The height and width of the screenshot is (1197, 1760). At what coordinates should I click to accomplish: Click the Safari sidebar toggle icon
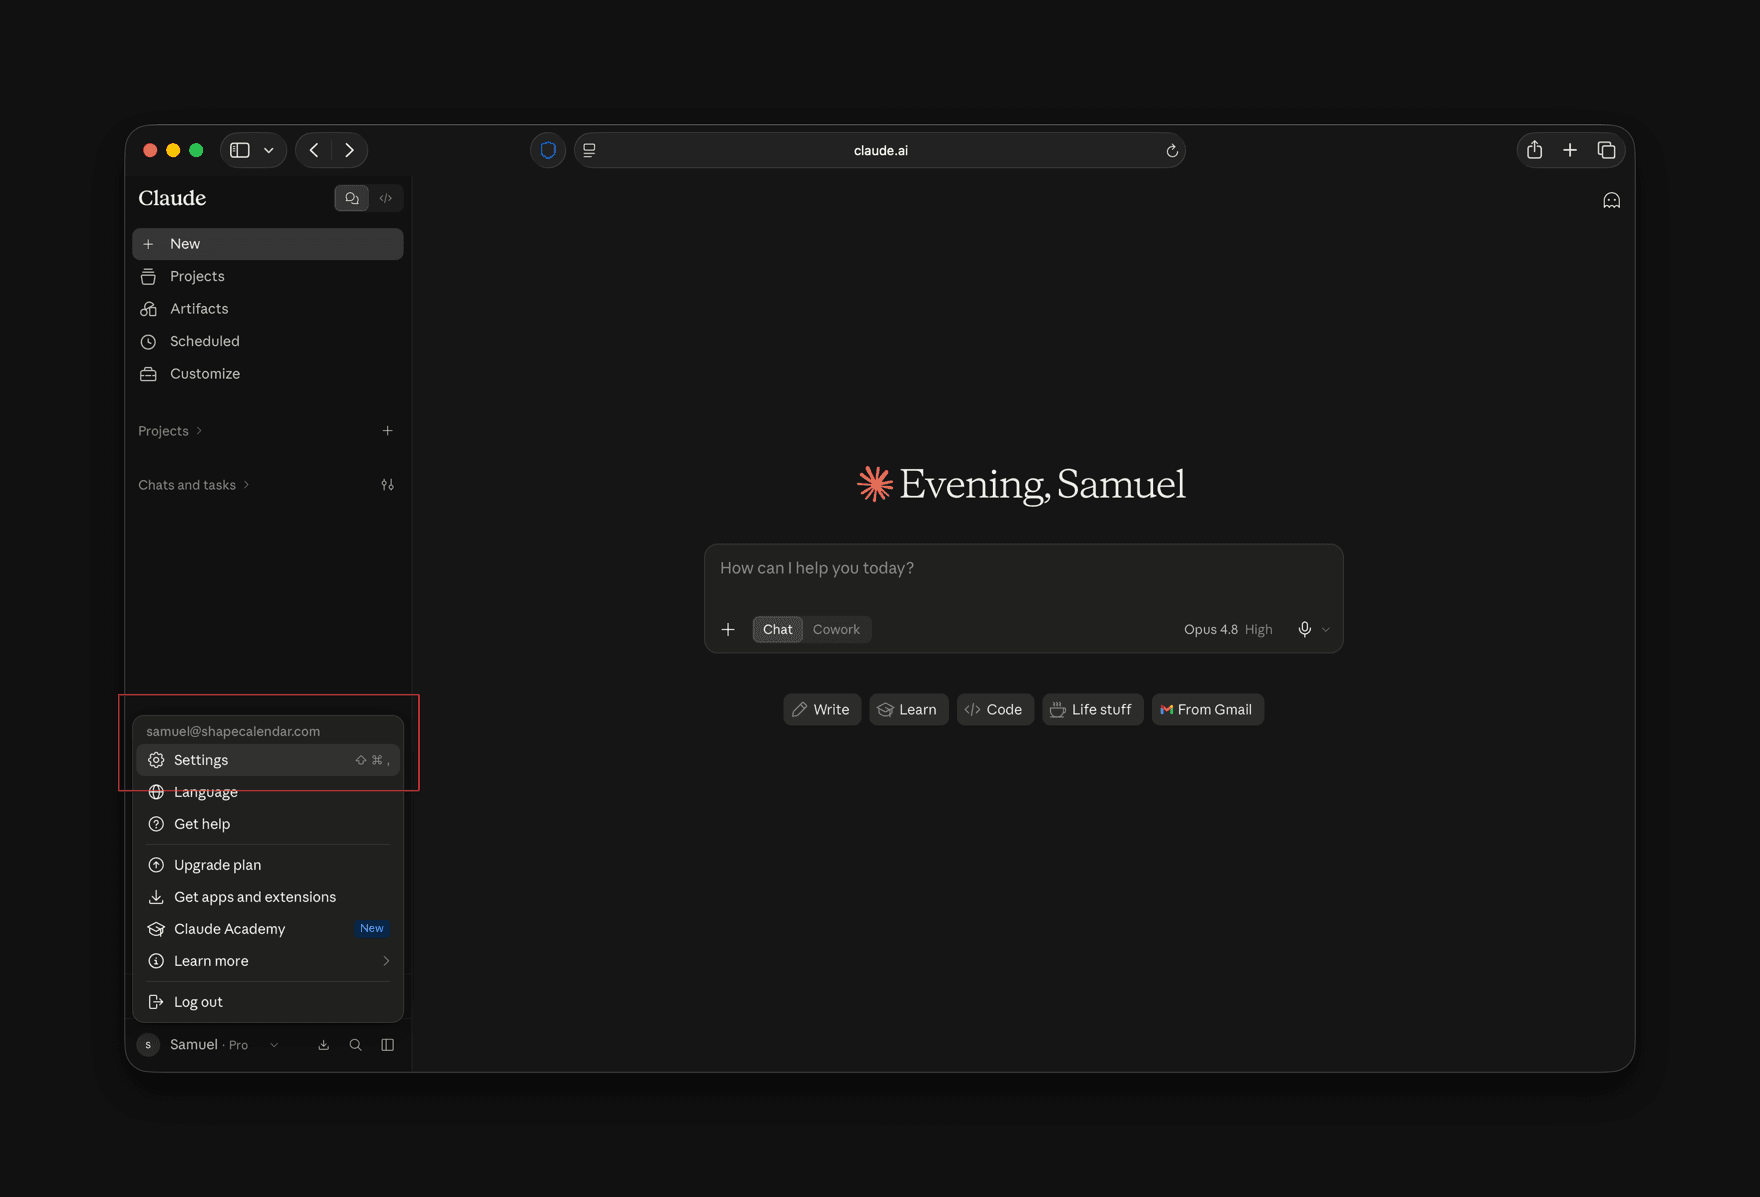click(240, 150)
